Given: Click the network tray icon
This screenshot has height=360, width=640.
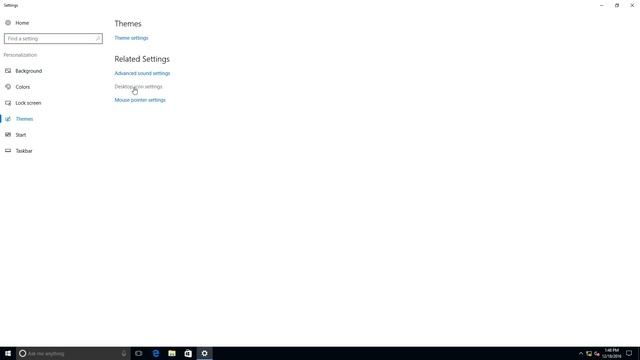Looking at the screenshot, I should tap(589, 353).
